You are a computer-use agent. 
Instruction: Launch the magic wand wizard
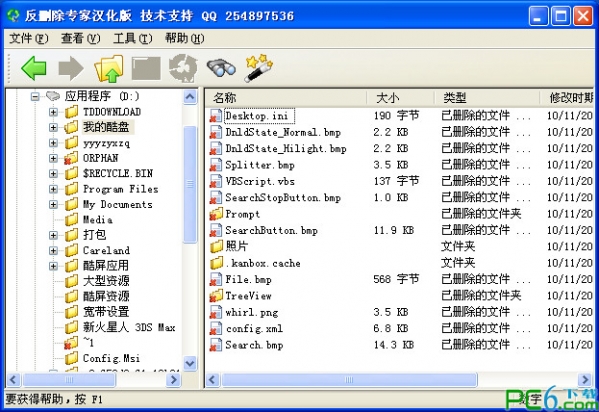point(258,68)
